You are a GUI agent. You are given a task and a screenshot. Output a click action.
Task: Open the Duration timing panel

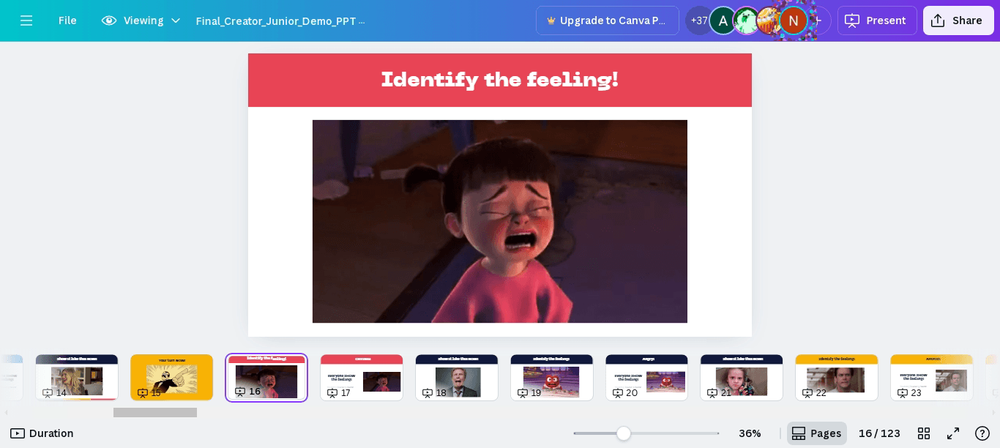[42, 433]
